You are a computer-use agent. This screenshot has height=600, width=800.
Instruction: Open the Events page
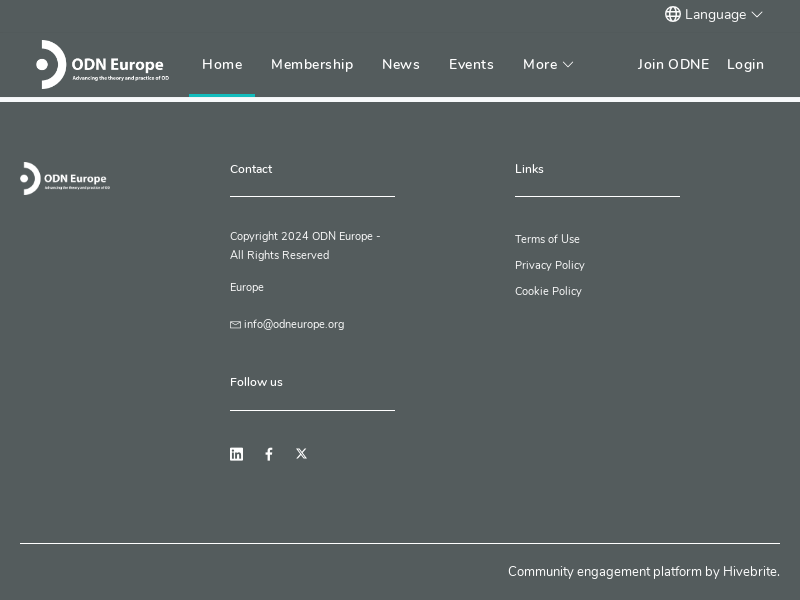point(471,64)
